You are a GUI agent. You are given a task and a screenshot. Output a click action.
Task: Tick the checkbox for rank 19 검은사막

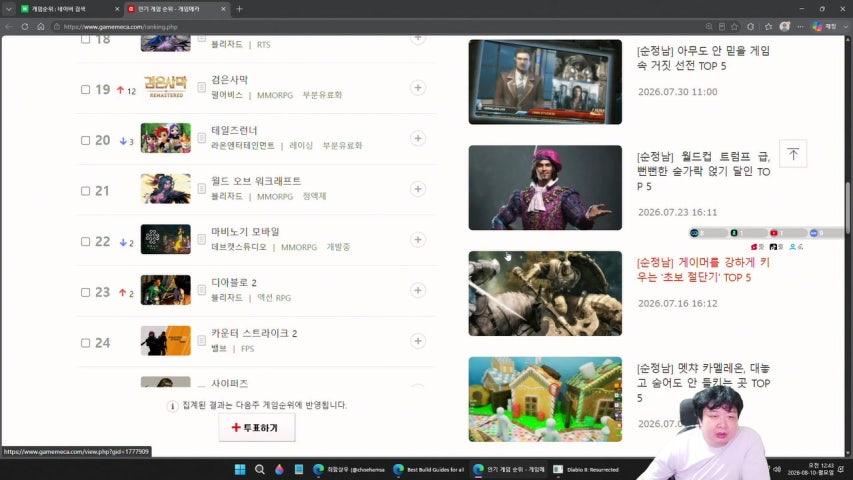(85, 90)
